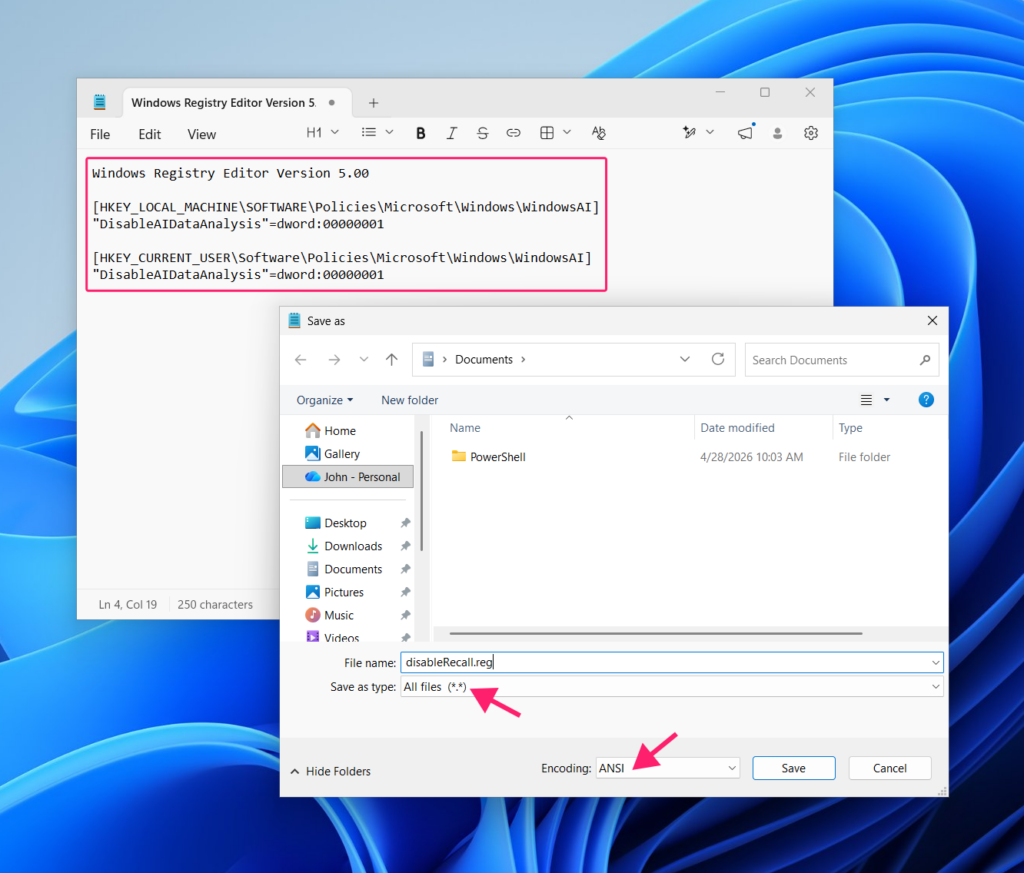Sort by Type column header
The width and height of the screenshot is (1024, 873).
(850, 428)
